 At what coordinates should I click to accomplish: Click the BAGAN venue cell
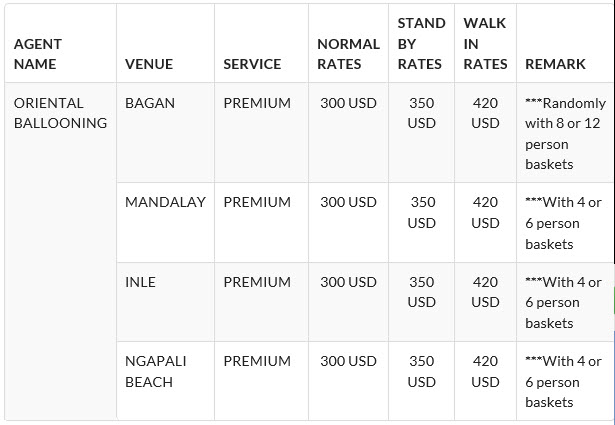pos(148,103)
